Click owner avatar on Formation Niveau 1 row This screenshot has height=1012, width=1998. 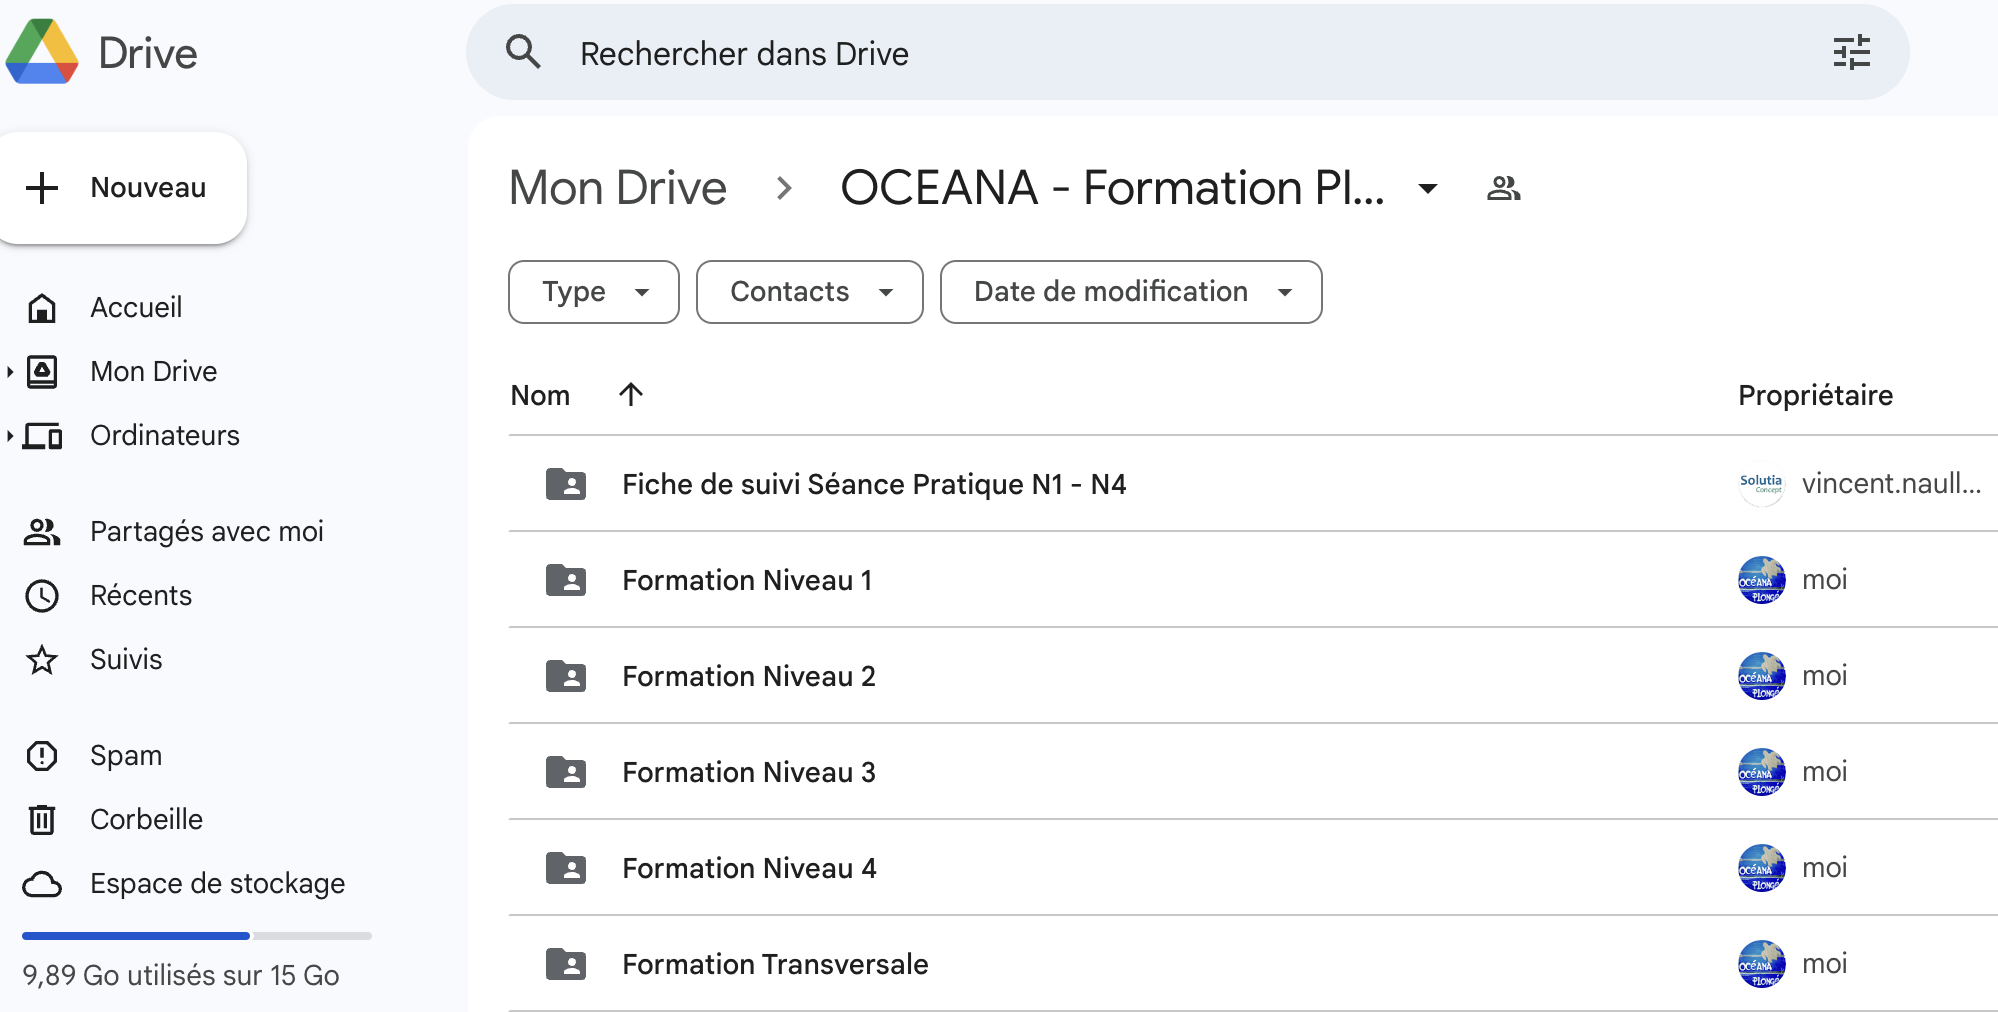coord(1761,580)
